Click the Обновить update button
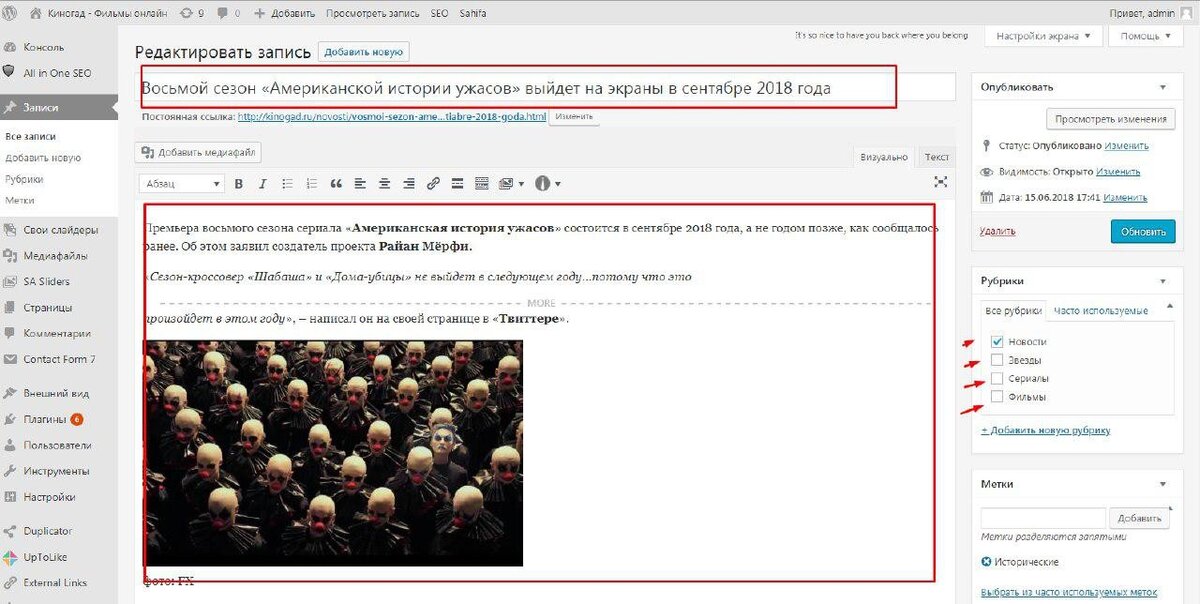 [1142, 232]
